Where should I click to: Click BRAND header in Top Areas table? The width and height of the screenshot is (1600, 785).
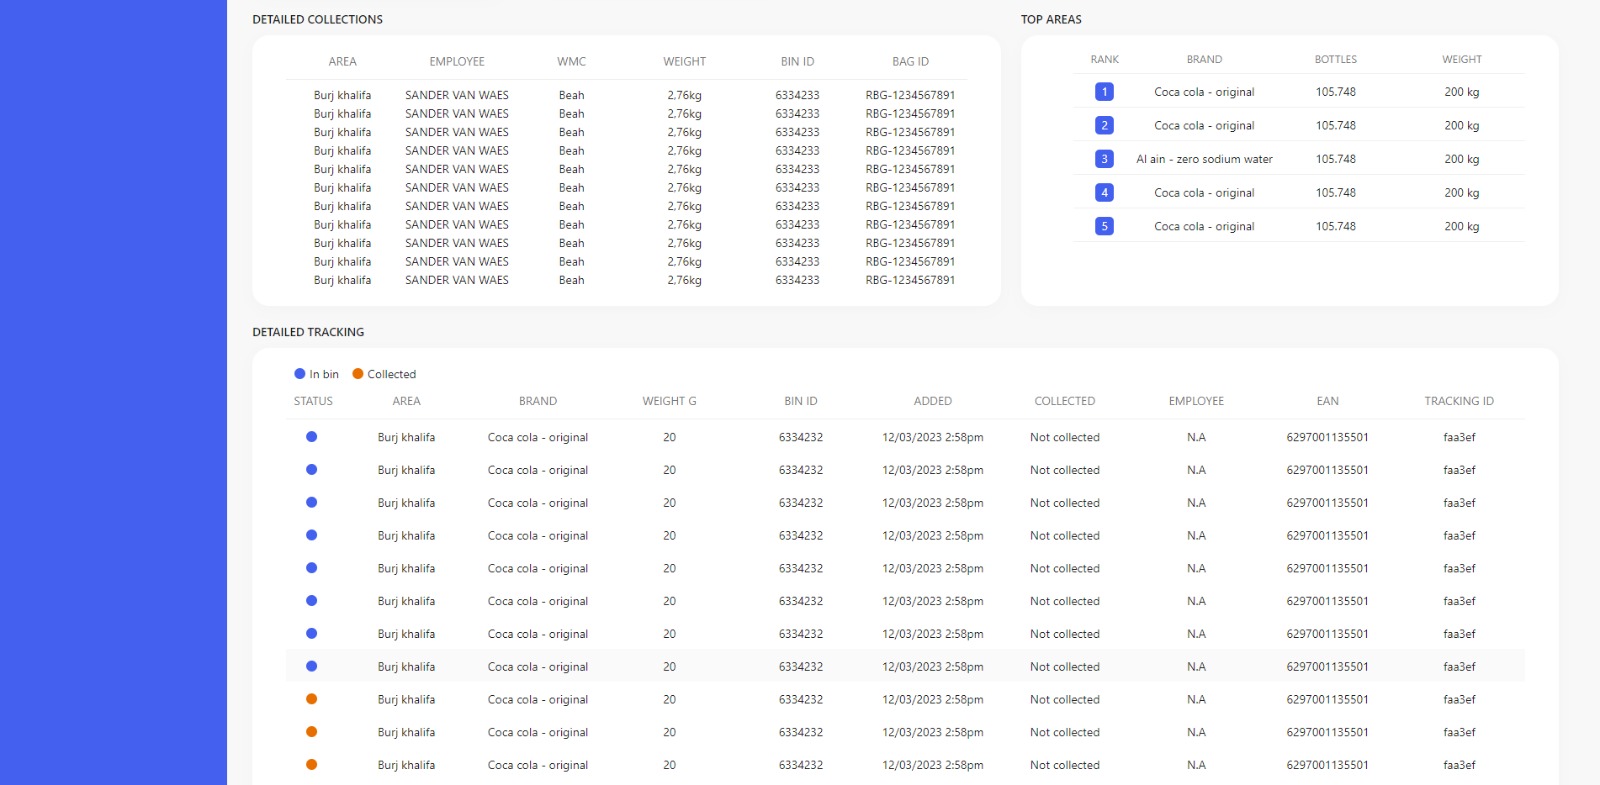(1204, 60)
